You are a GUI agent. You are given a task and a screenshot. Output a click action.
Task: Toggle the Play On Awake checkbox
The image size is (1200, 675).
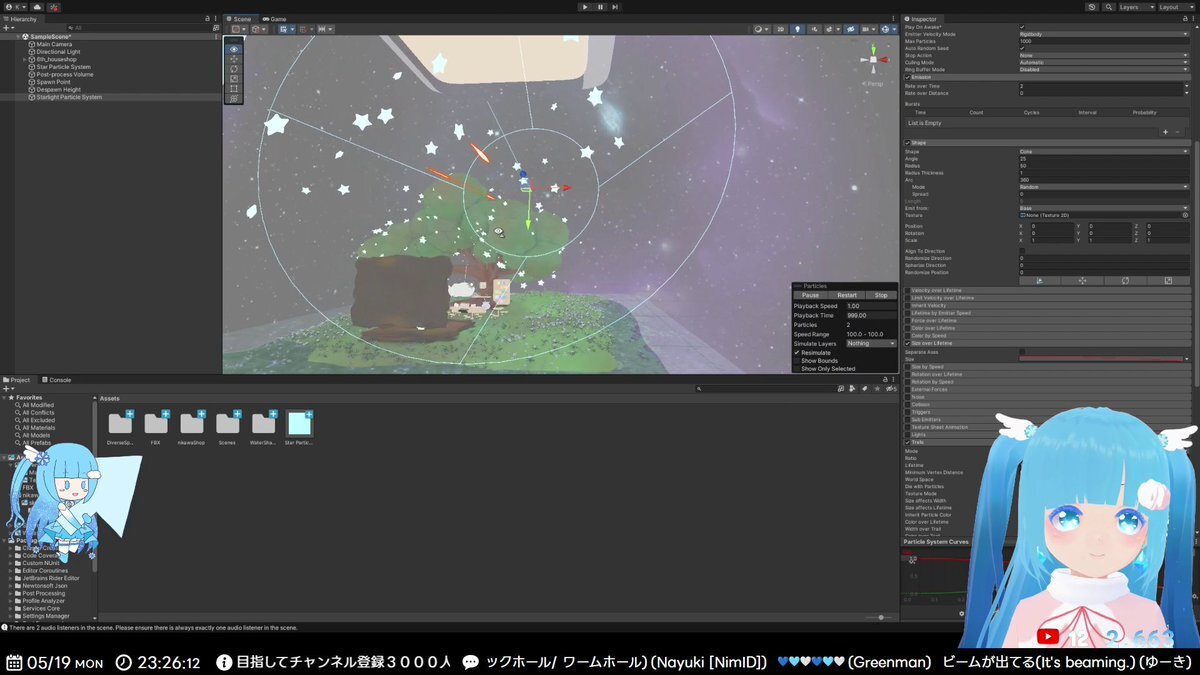(x=1022, y=27)
